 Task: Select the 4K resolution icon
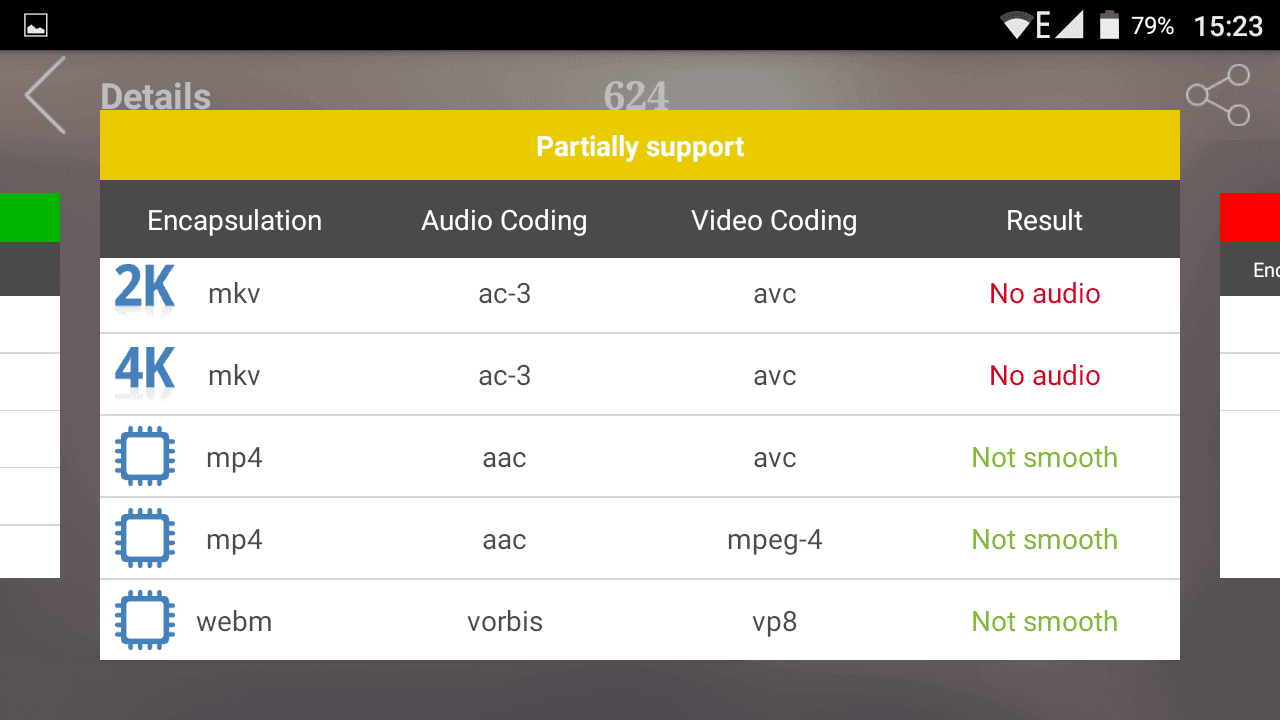pos(145,374)
